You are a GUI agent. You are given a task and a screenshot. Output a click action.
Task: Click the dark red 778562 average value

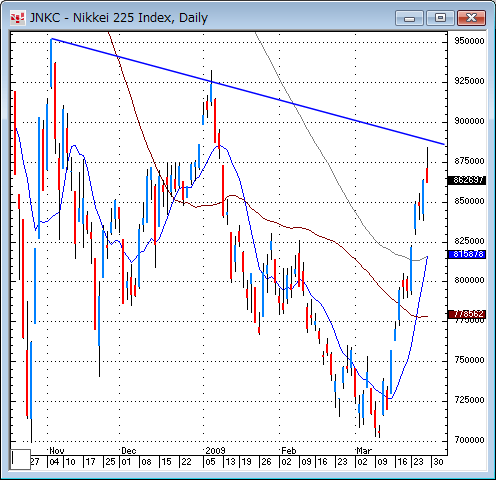(x=468, y=314)
